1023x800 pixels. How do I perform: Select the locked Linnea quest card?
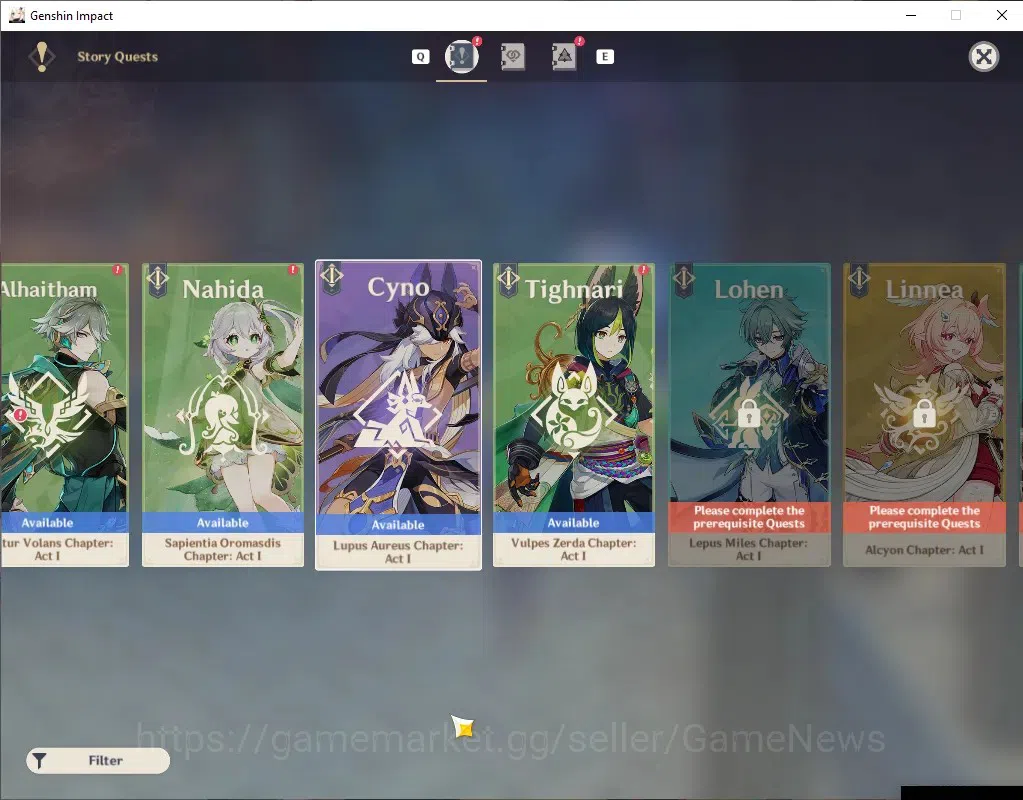coord(924,415)
